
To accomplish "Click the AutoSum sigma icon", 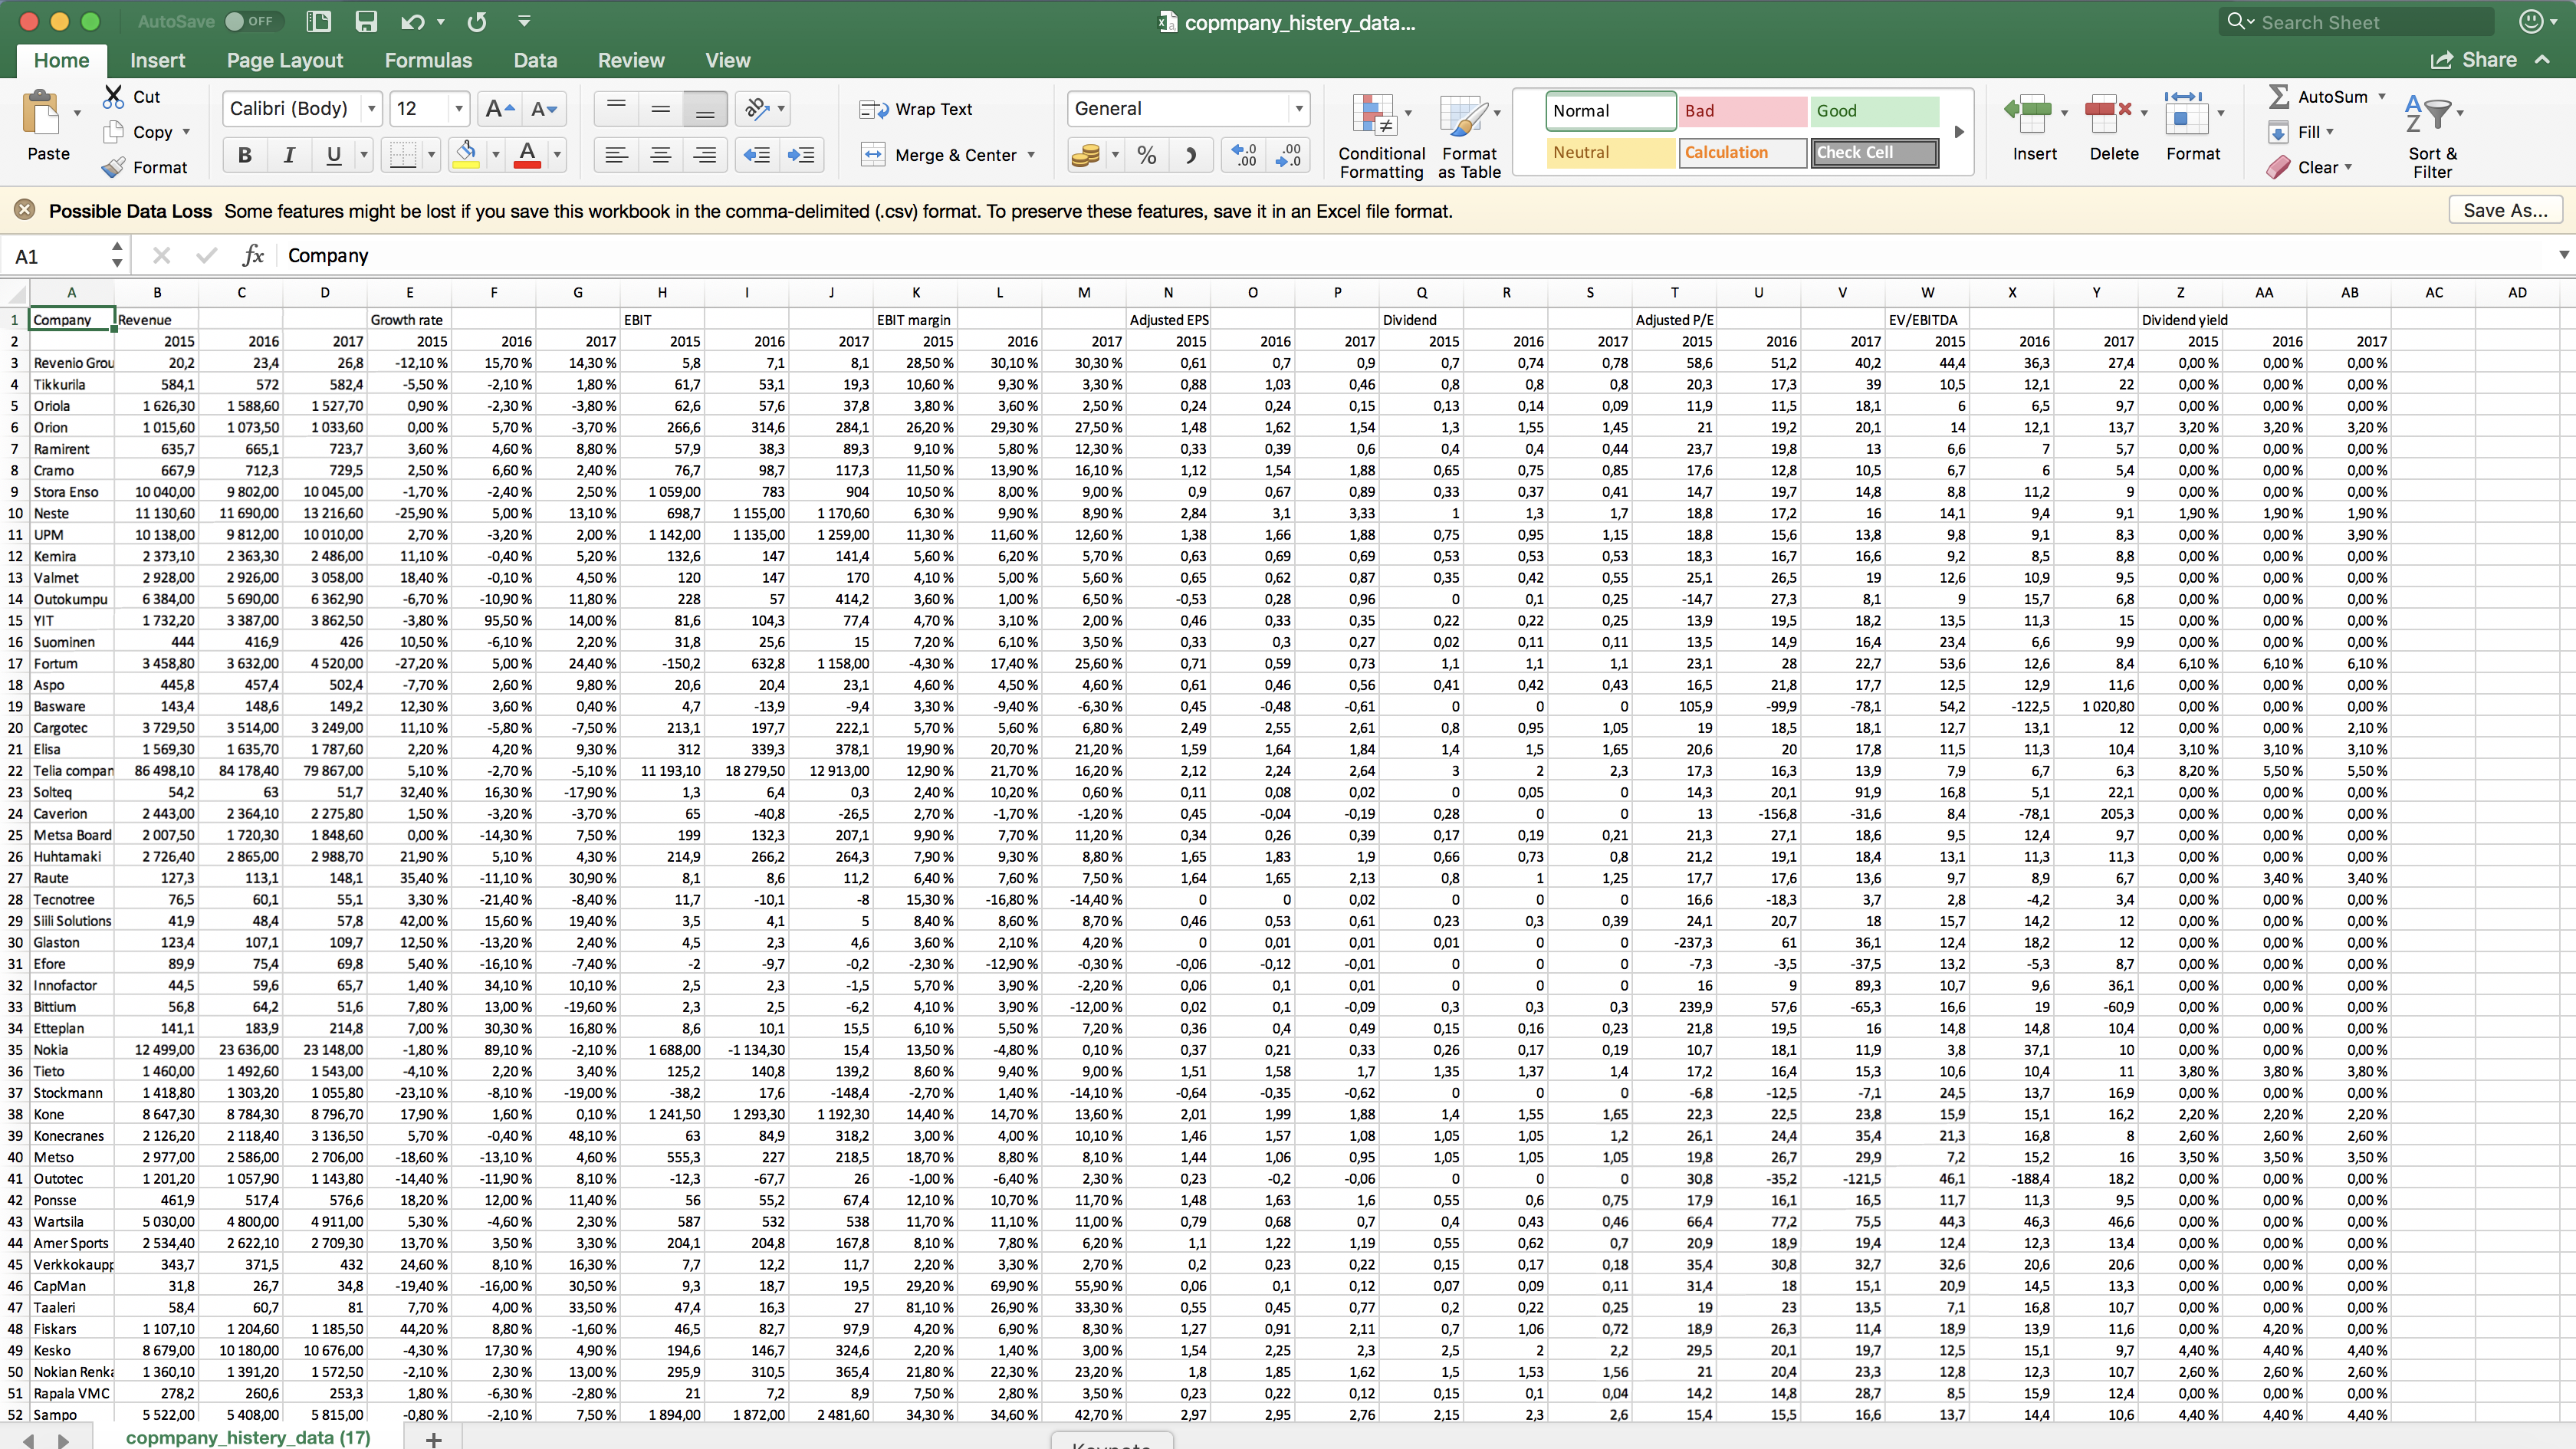I will click(x=2279, y=97).
